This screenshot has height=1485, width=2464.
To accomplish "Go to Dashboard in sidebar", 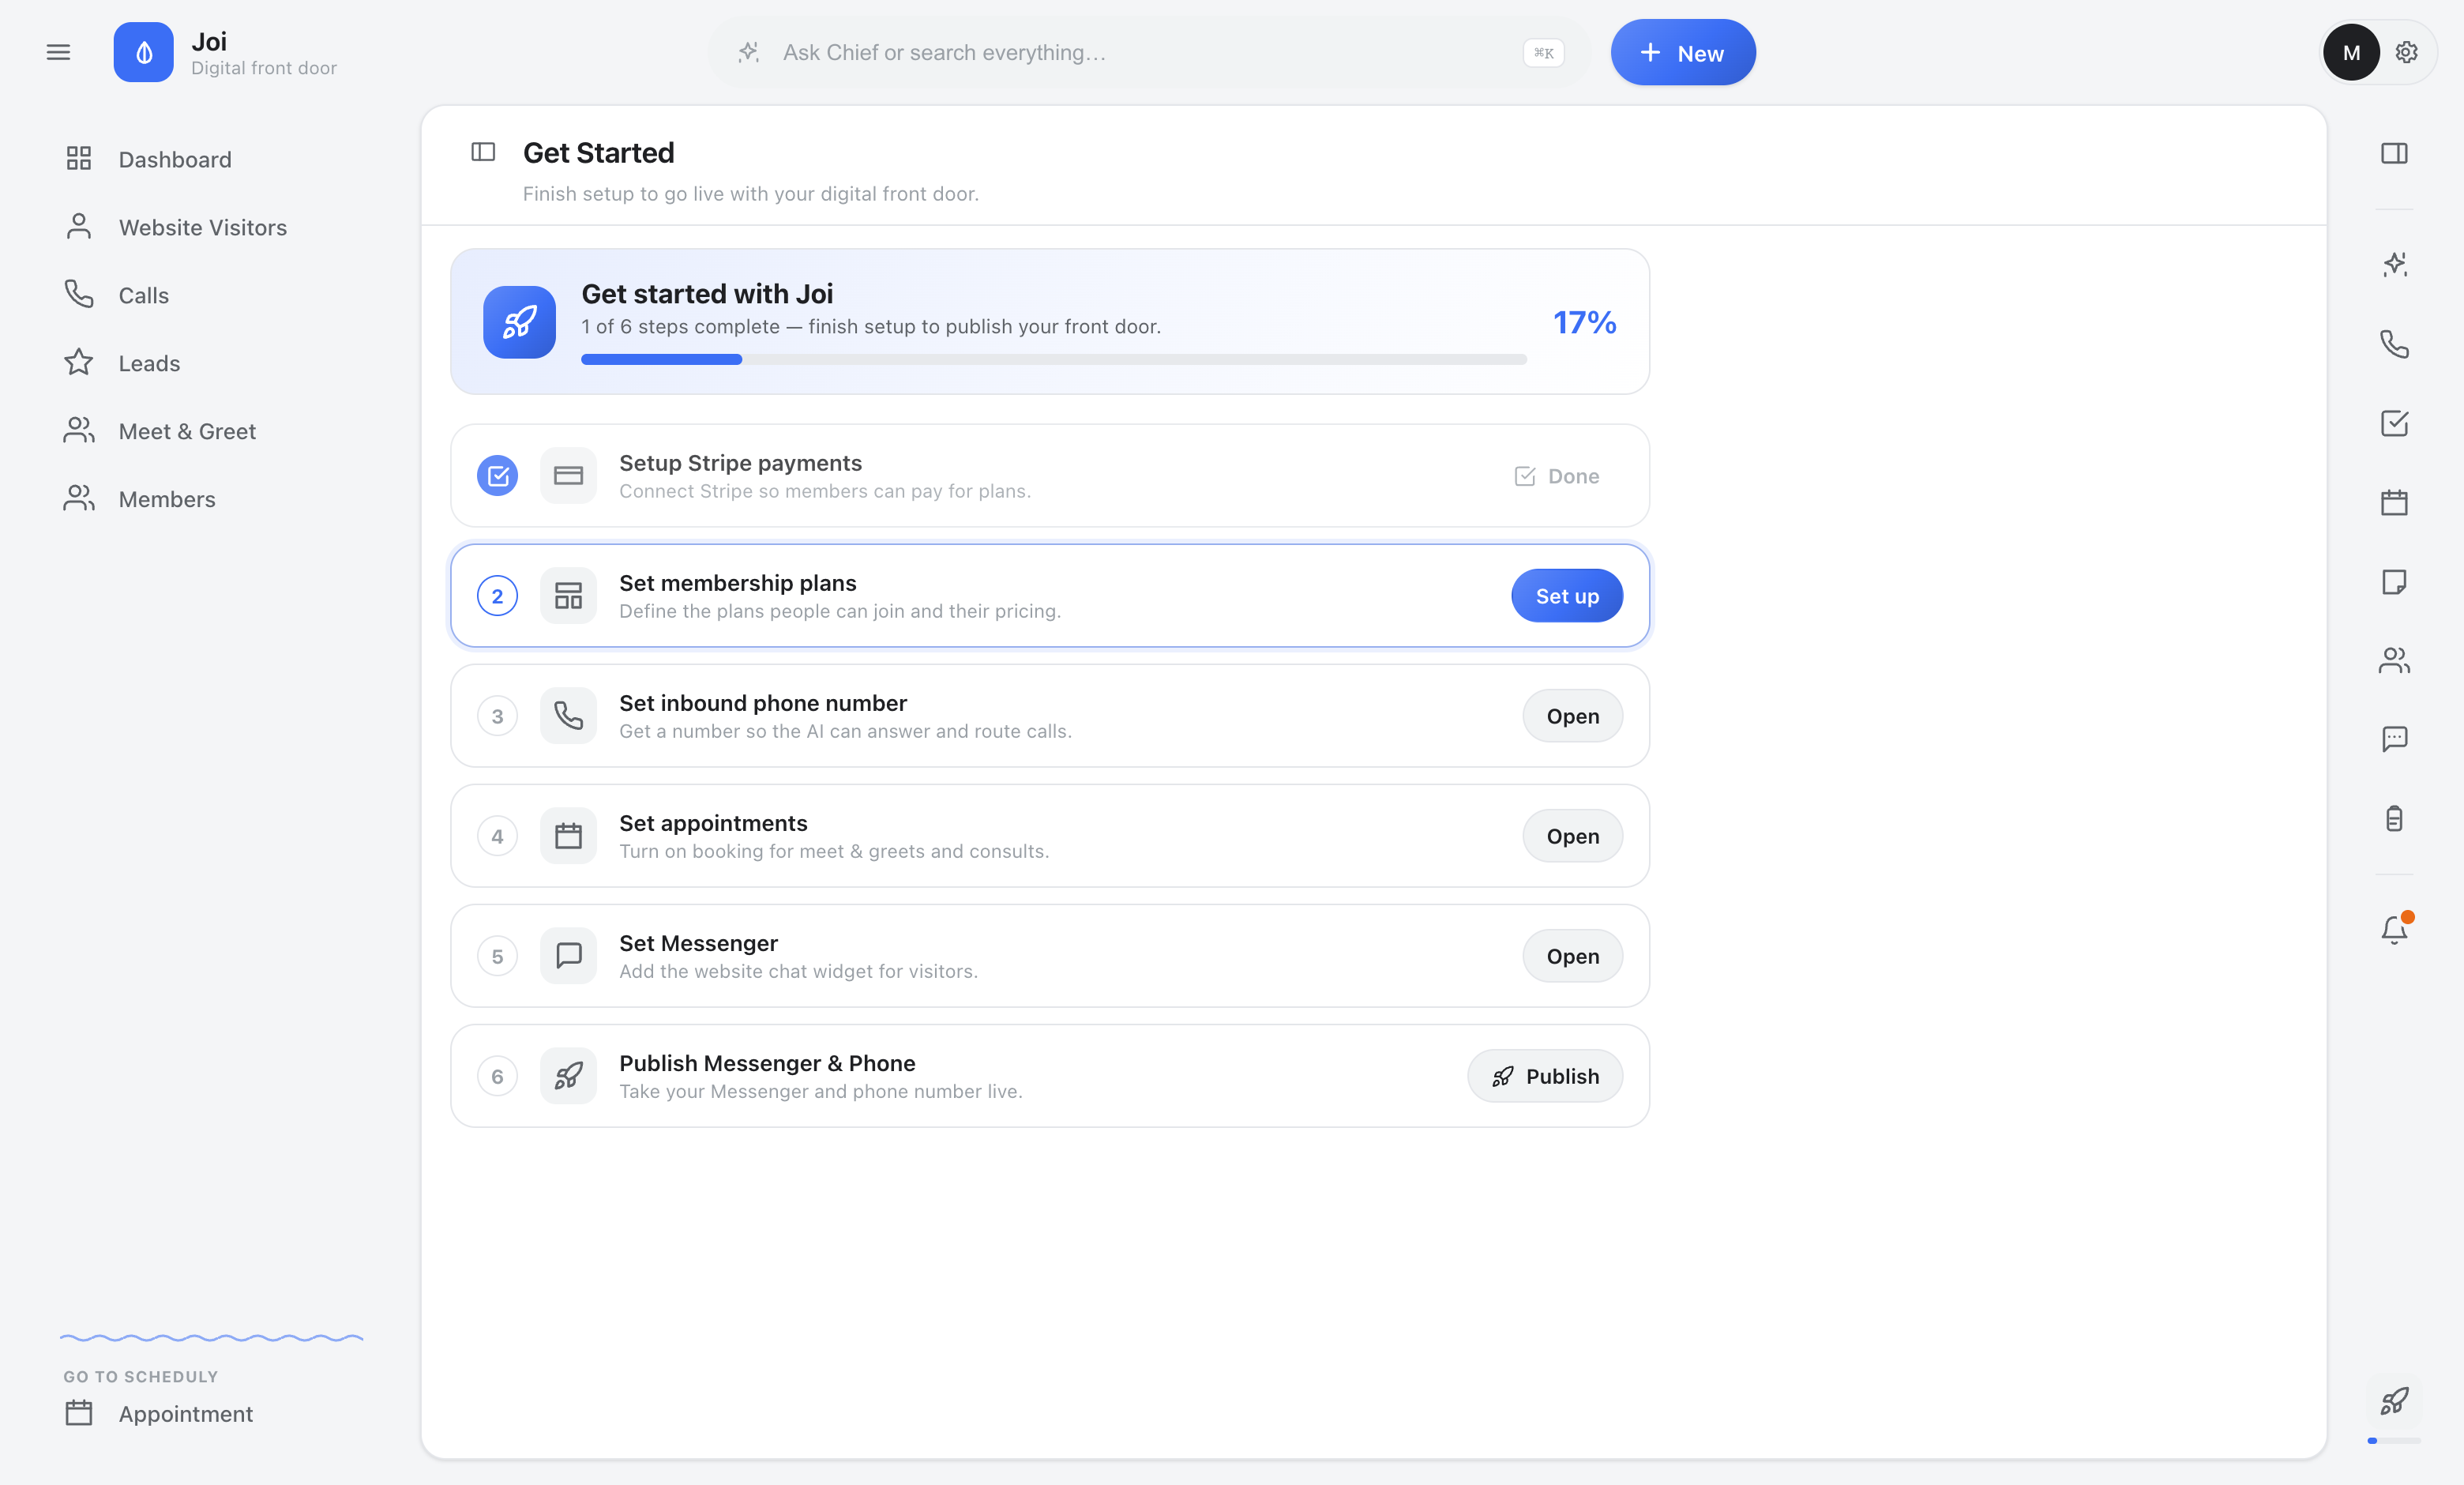I will click(x=210, y=159).
